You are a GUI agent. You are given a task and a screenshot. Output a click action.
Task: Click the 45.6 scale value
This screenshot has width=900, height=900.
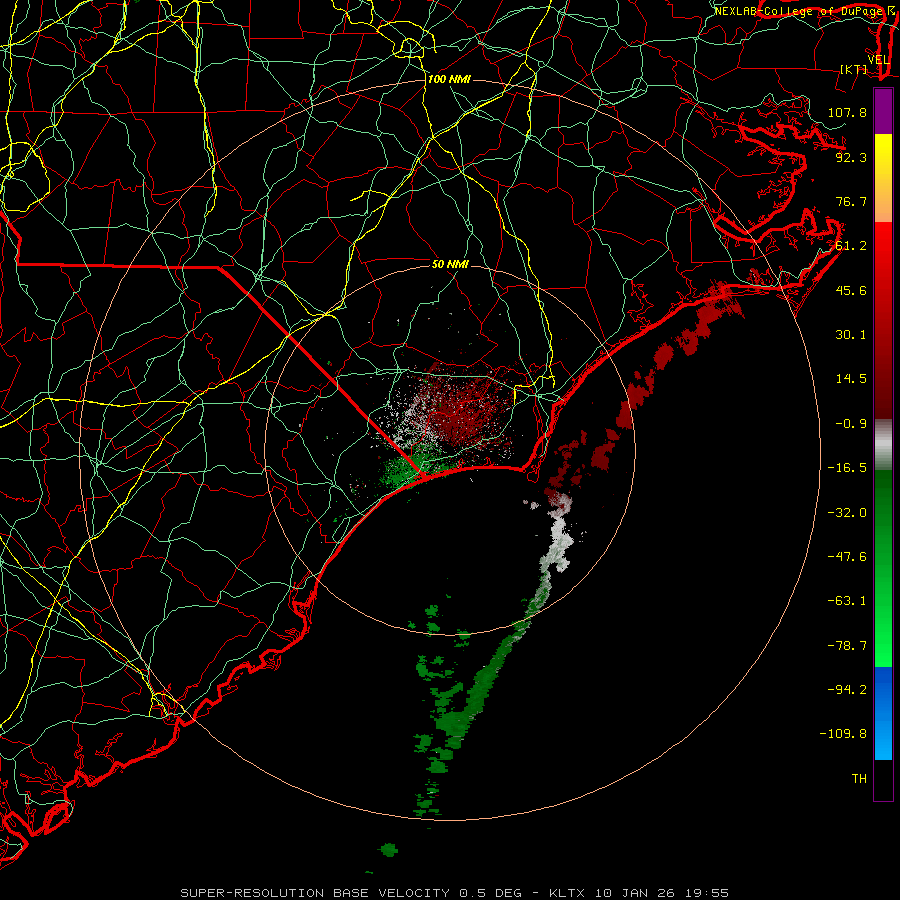[851, 290]
